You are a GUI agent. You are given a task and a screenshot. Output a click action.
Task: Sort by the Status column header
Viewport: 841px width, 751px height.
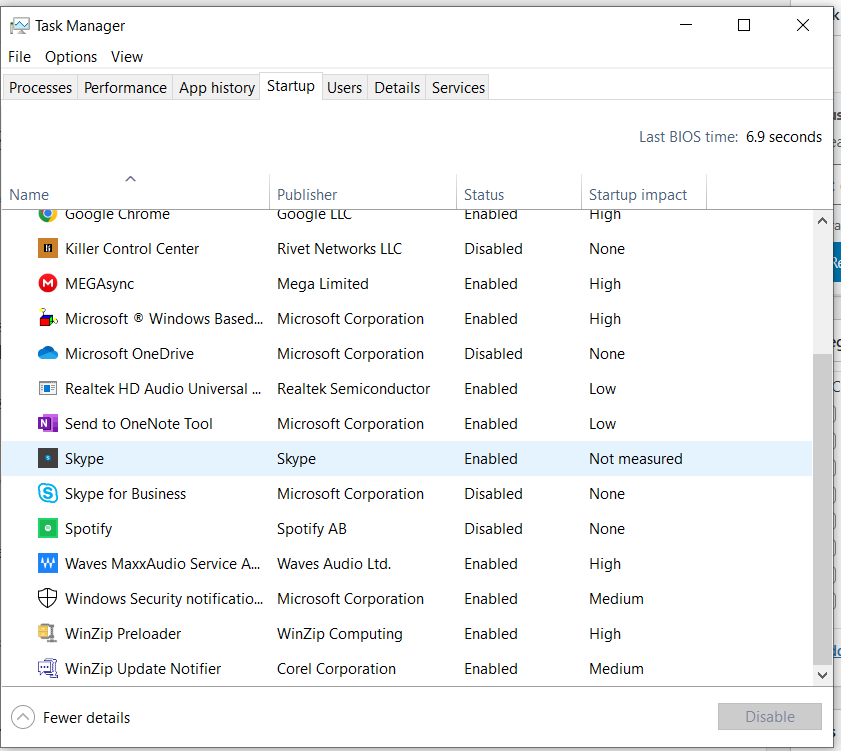click(x=519, y=191)
